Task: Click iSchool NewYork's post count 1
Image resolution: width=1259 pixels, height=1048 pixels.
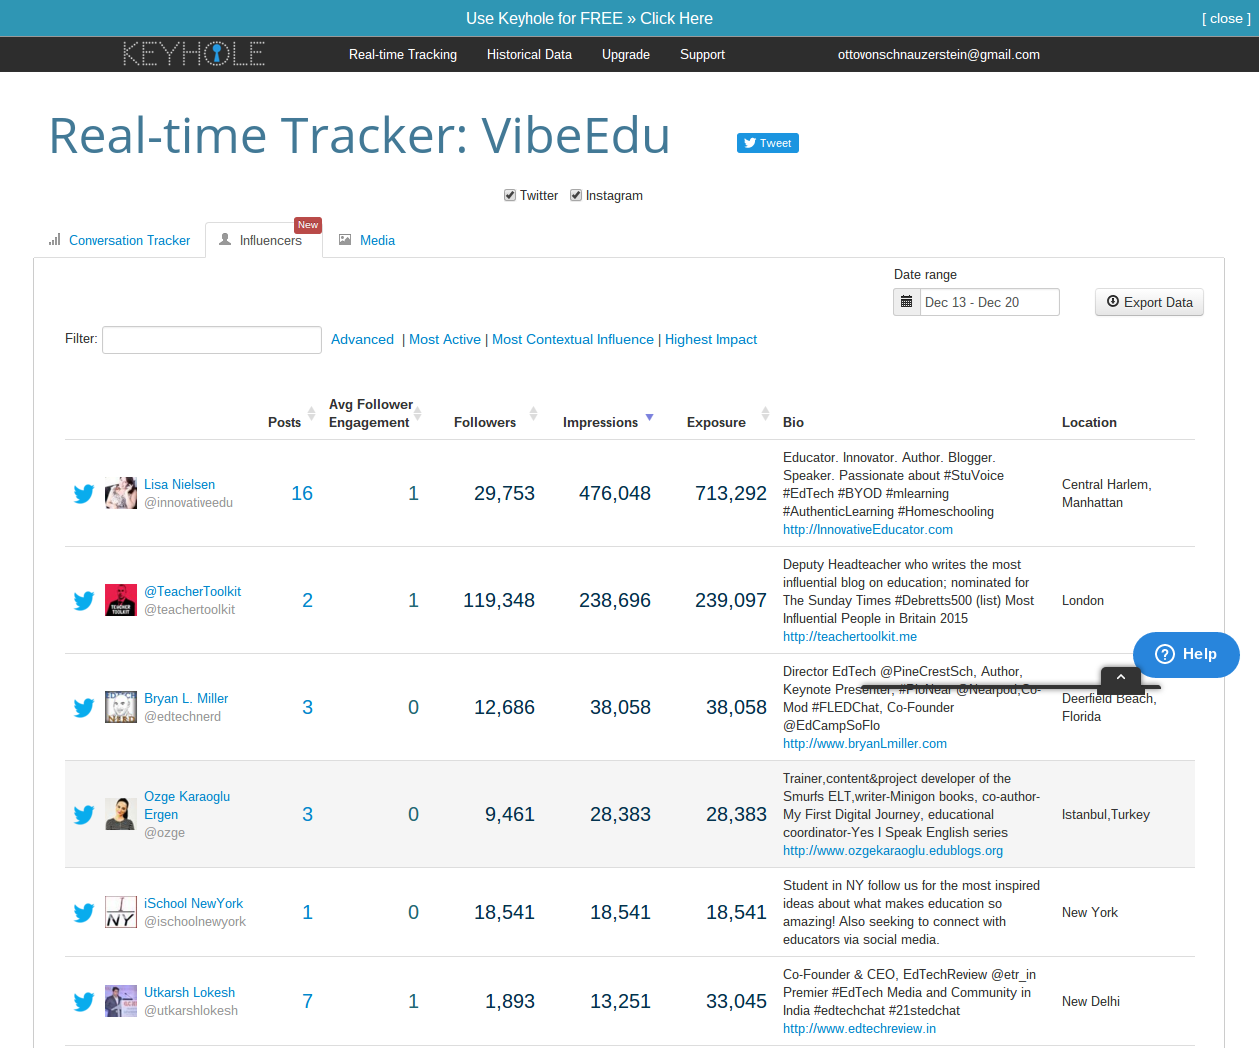Action: coord(308,913)
